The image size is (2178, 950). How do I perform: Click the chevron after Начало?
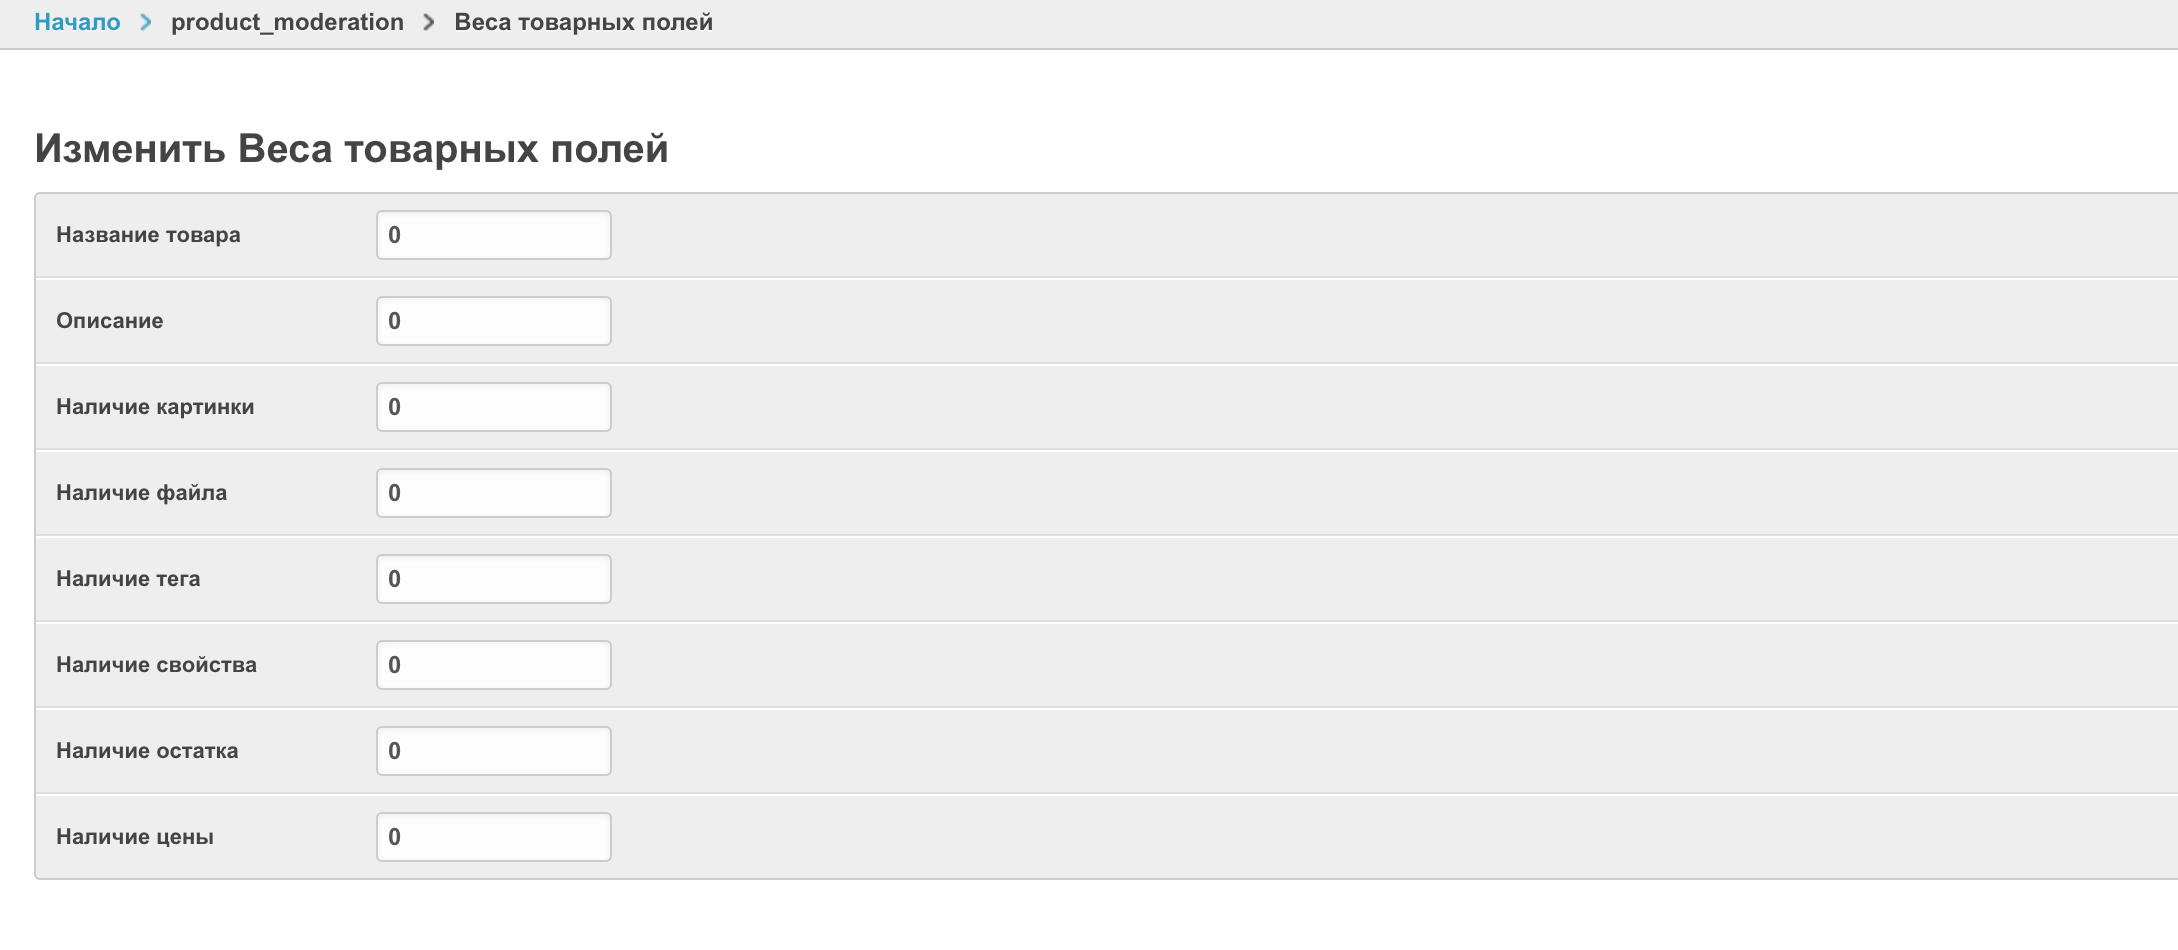[x=146, y=22]
